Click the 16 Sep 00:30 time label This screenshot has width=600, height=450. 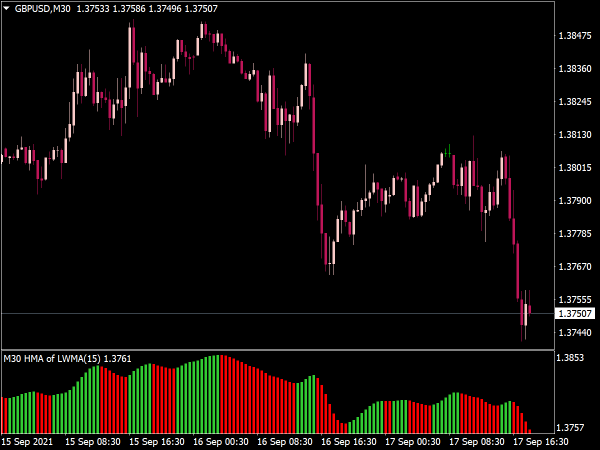click(x=220, y=442)
